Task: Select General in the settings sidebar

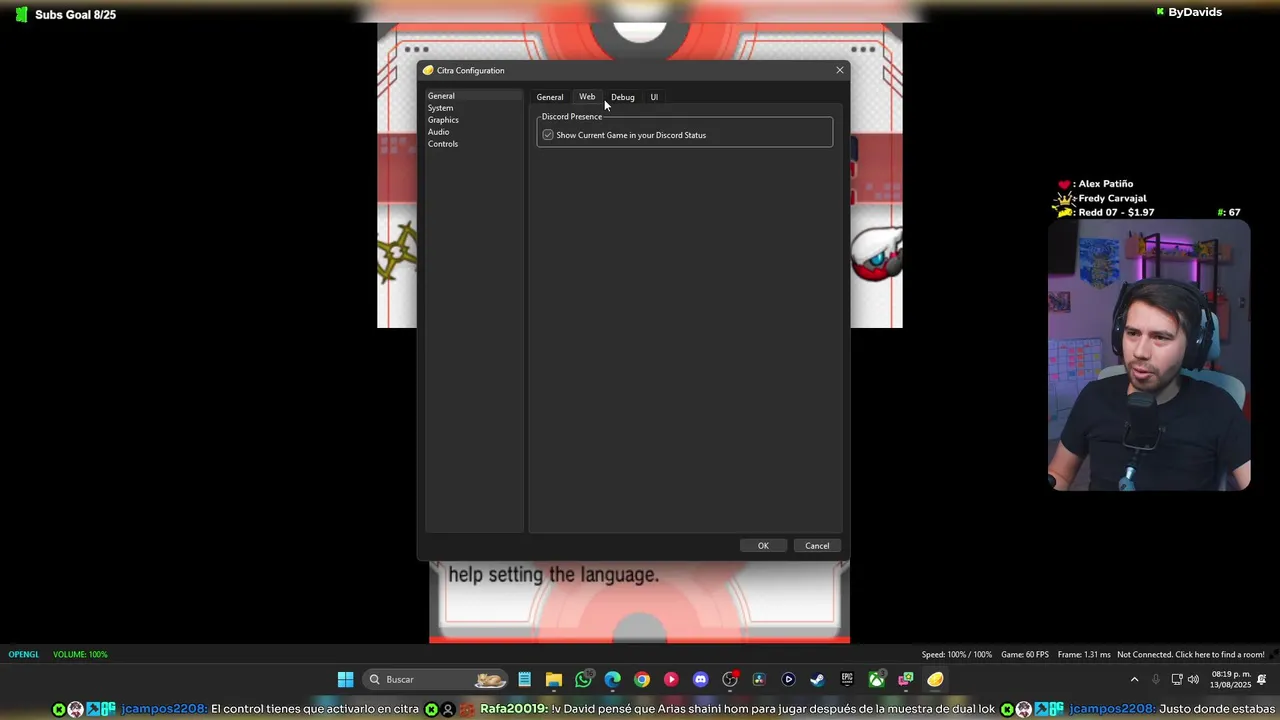Action: click(x=474, y=96)
